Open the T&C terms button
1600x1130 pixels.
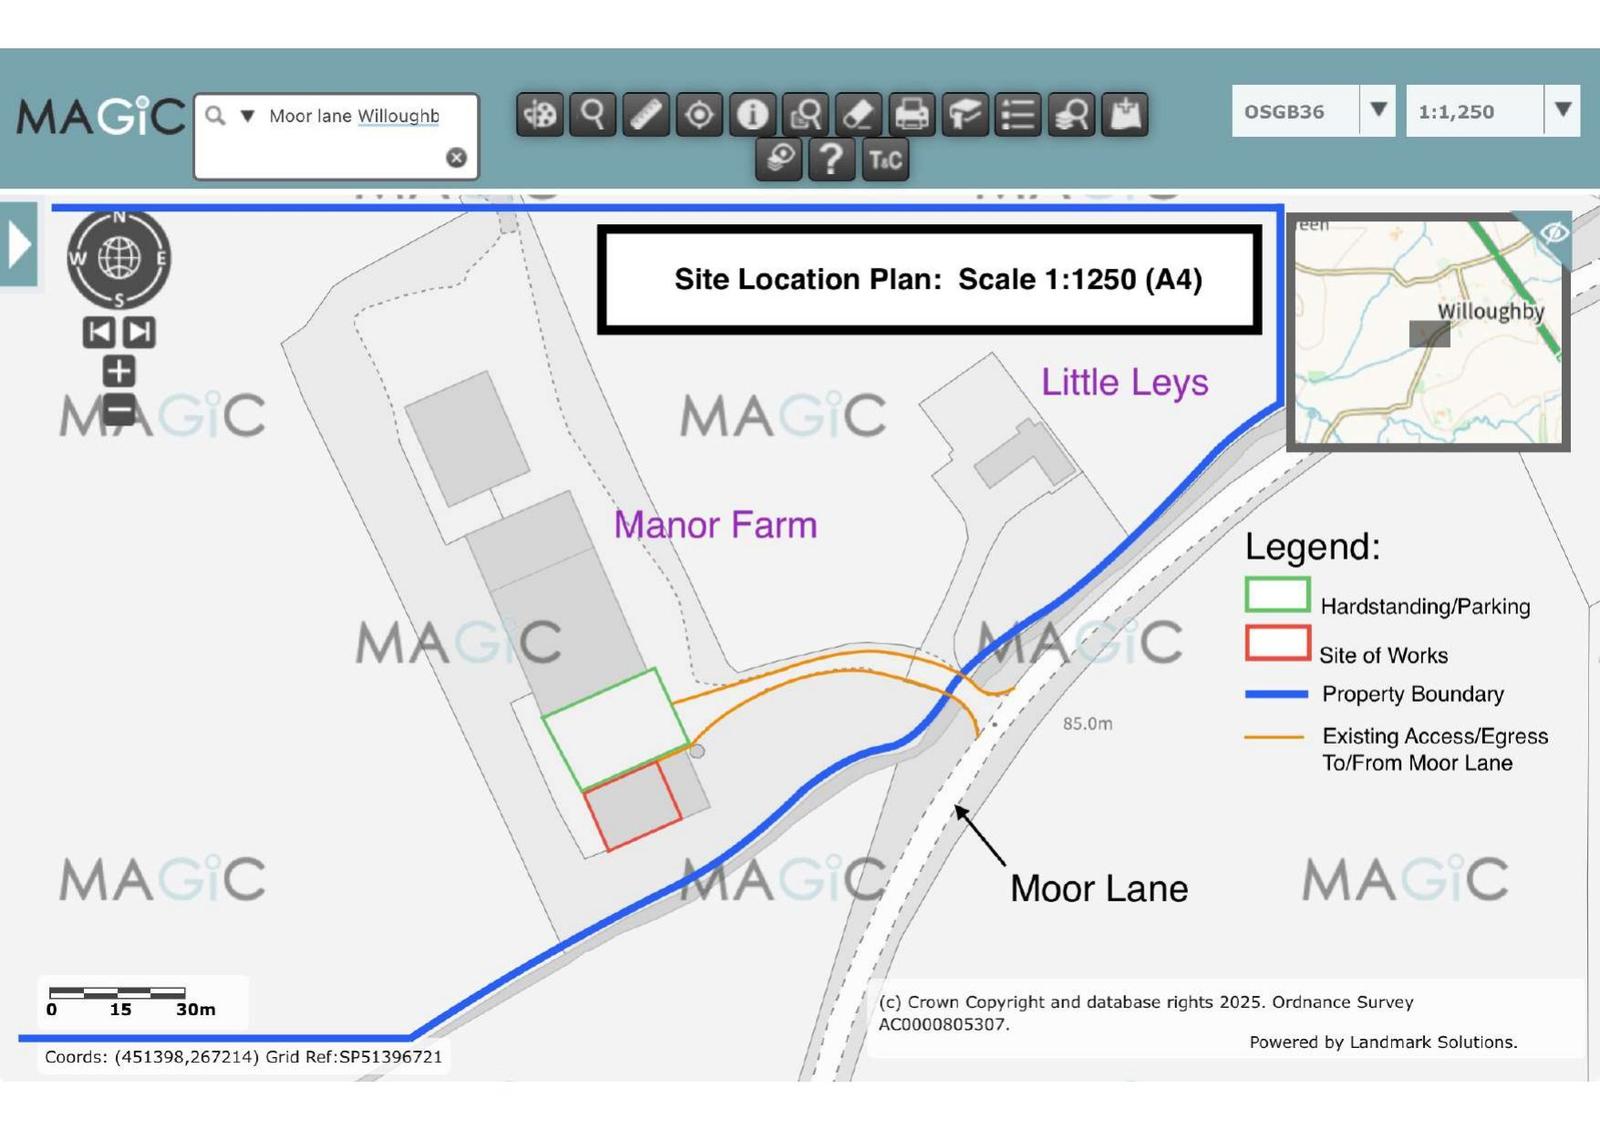[x=884, y=160]
